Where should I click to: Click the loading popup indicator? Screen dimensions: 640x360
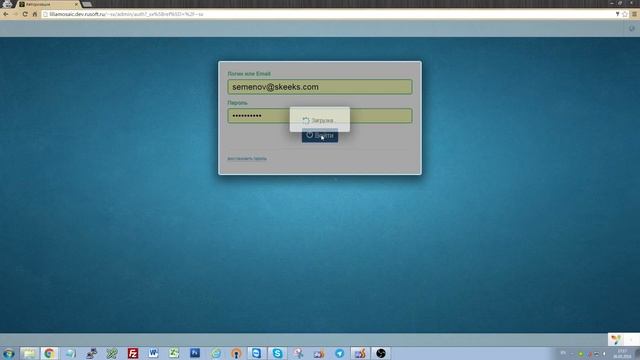point(320,120)
